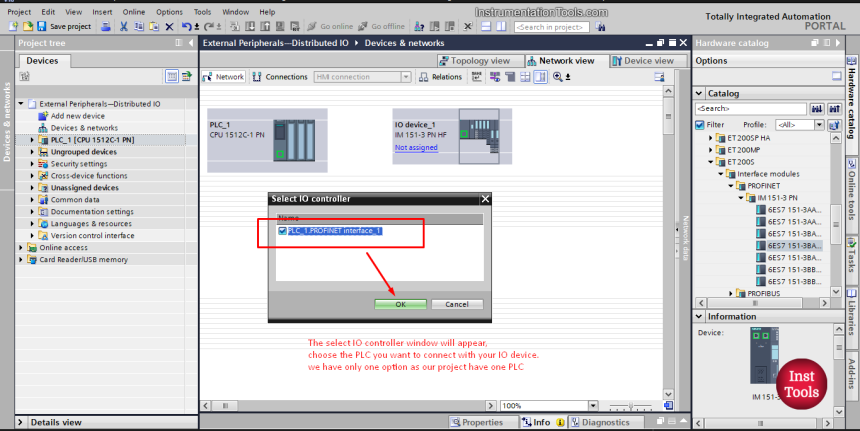Expand the ET 200MP catalog folder
Image resolution: width=860 pixels, height=431 pixels.
coord(711,150)
